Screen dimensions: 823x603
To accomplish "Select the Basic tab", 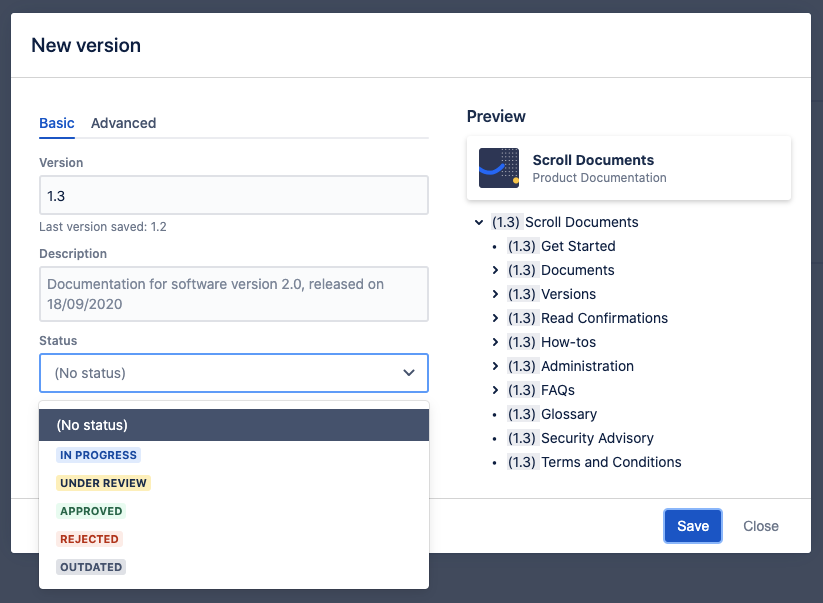I will (x=57, y=123).
